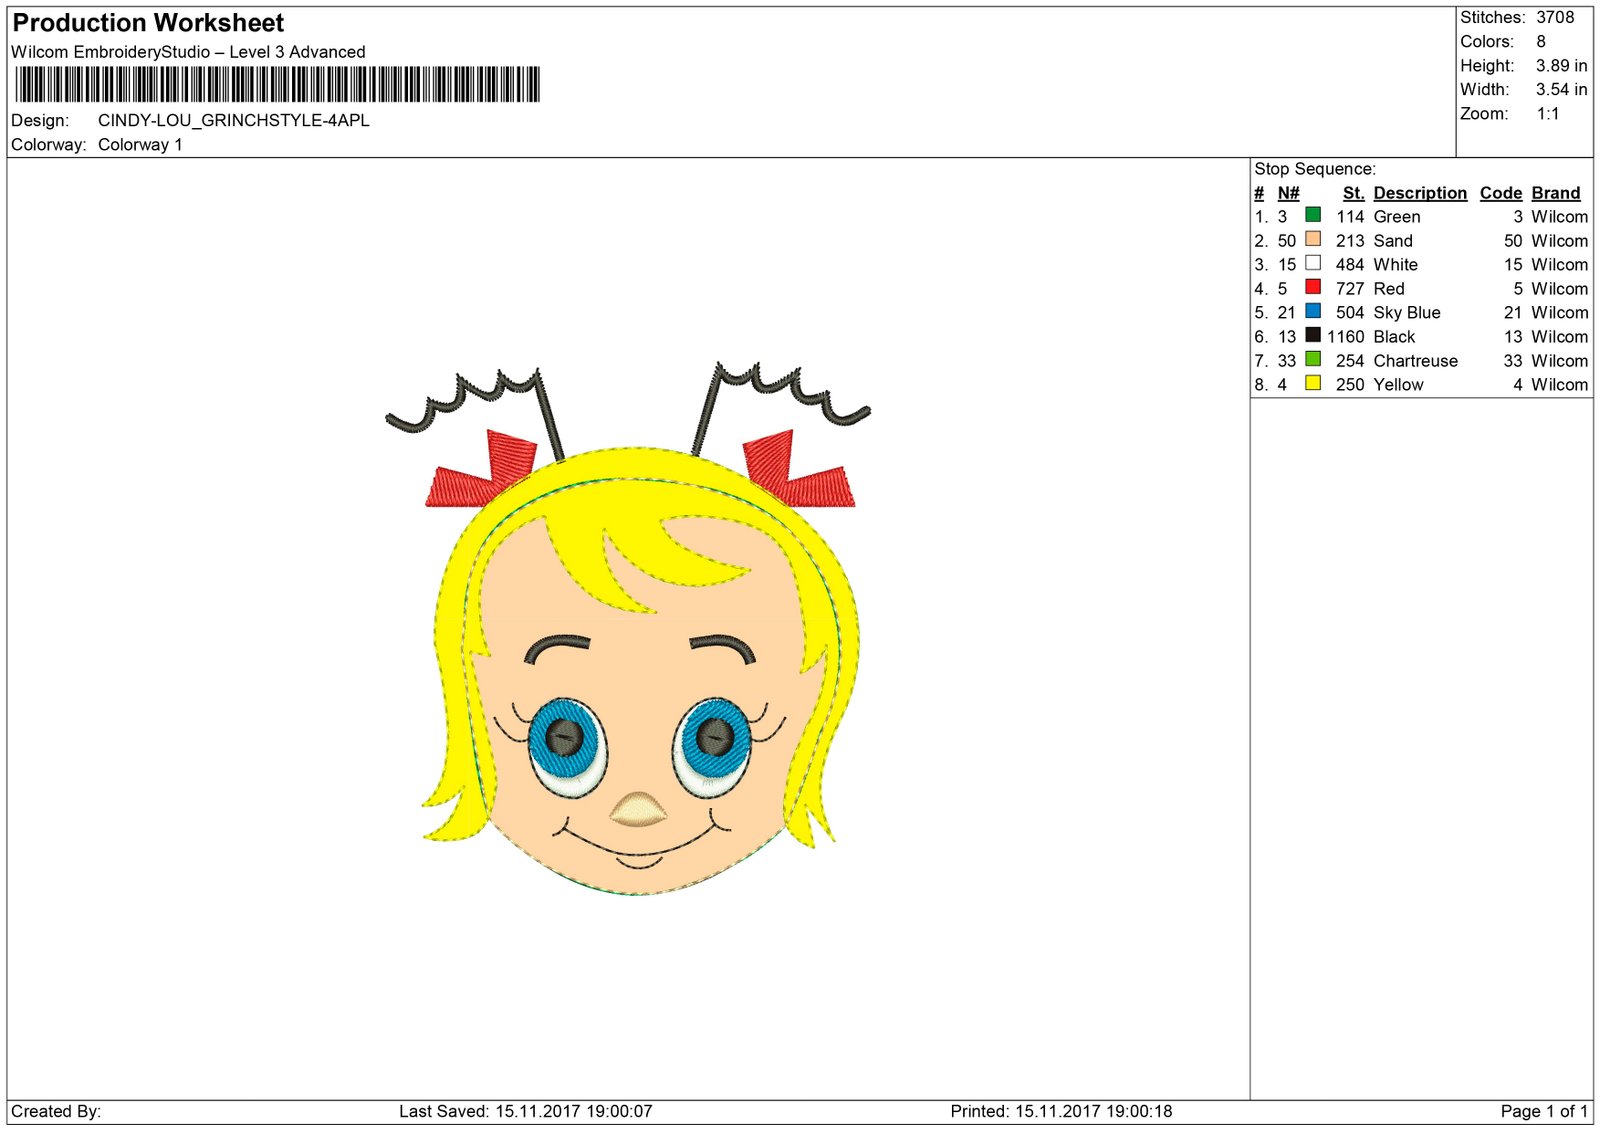Click the stitch count "254"
Image resolution: width=1600 pixels, height=1126 pixels.
(1350, 361)
